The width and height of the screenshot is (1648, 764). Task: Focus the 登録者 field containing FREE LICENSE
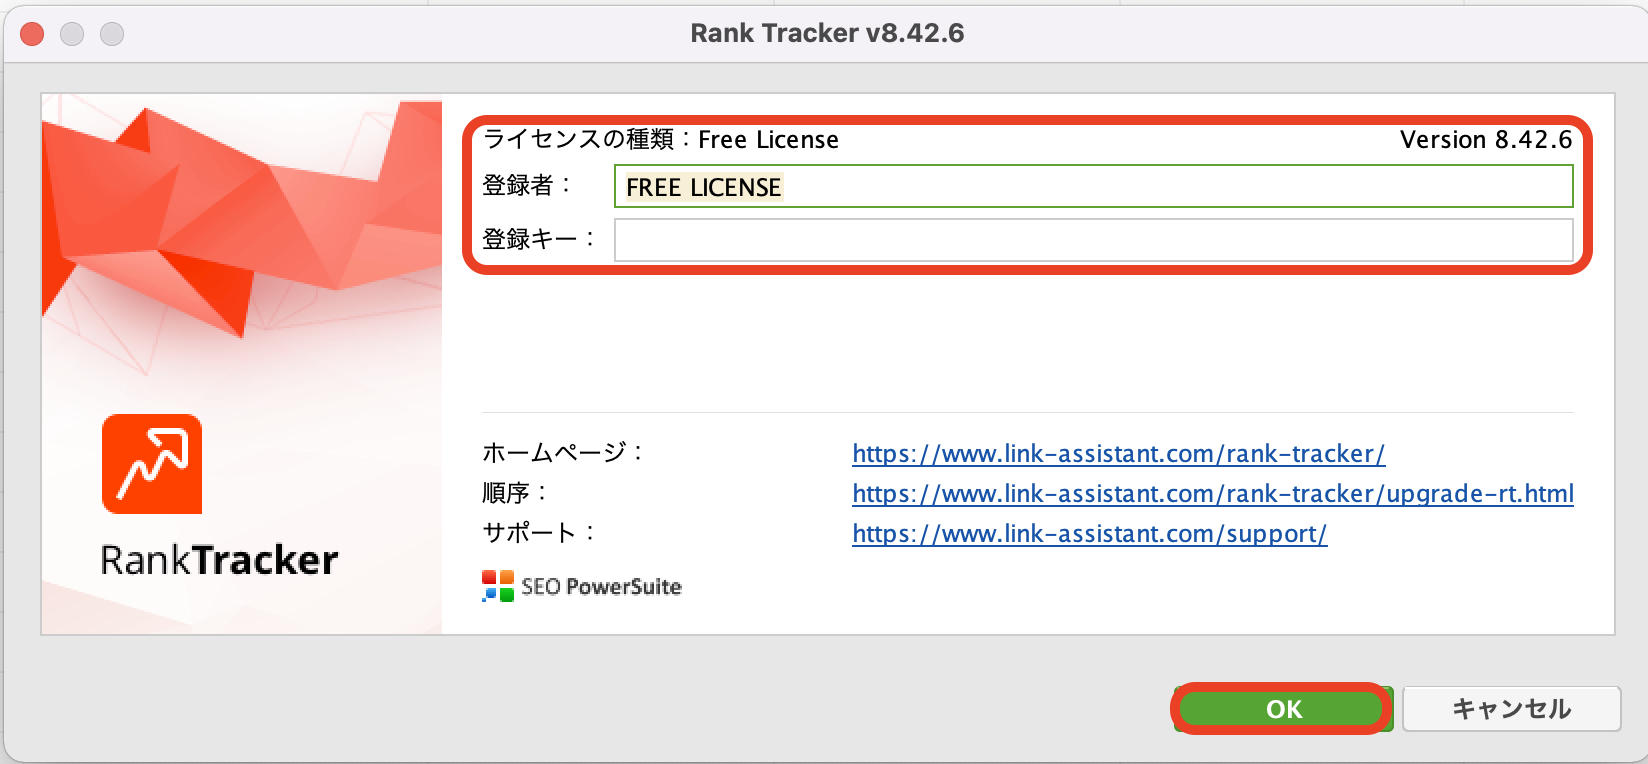click(x=1093, y=187)
